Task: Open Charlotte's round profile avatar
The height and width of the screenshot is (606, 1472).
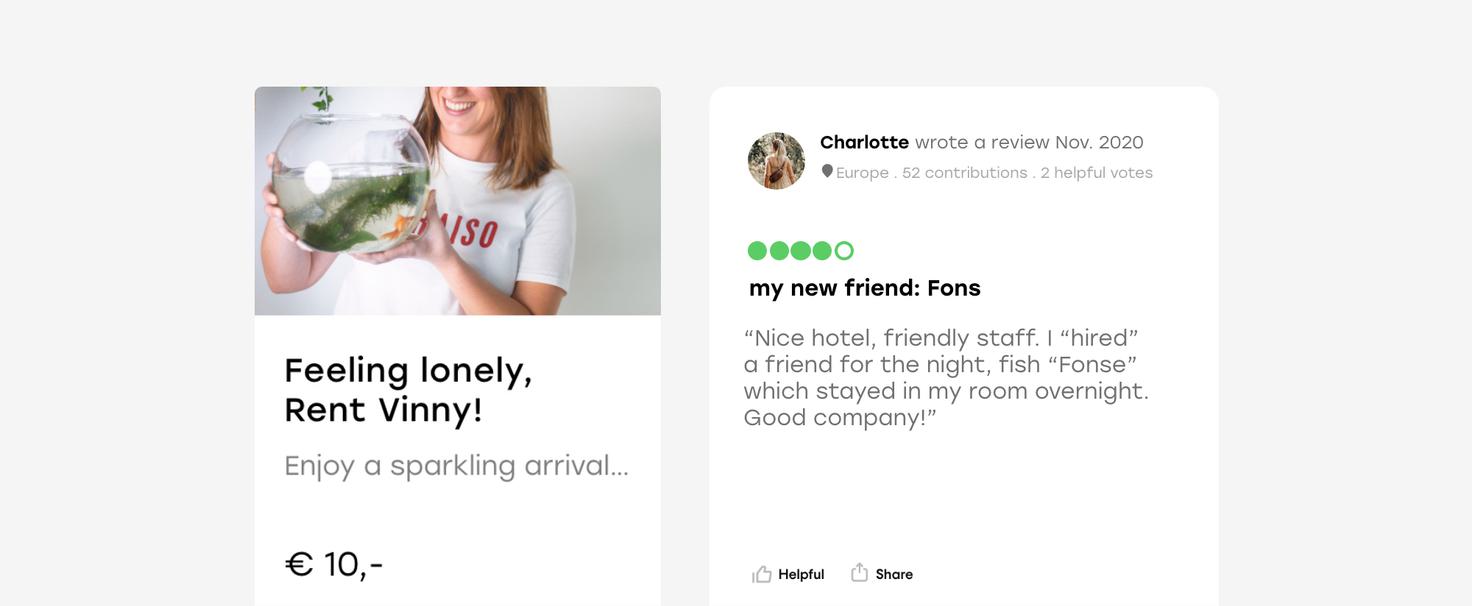Action: pyautogui.click(x=777, y=161)
